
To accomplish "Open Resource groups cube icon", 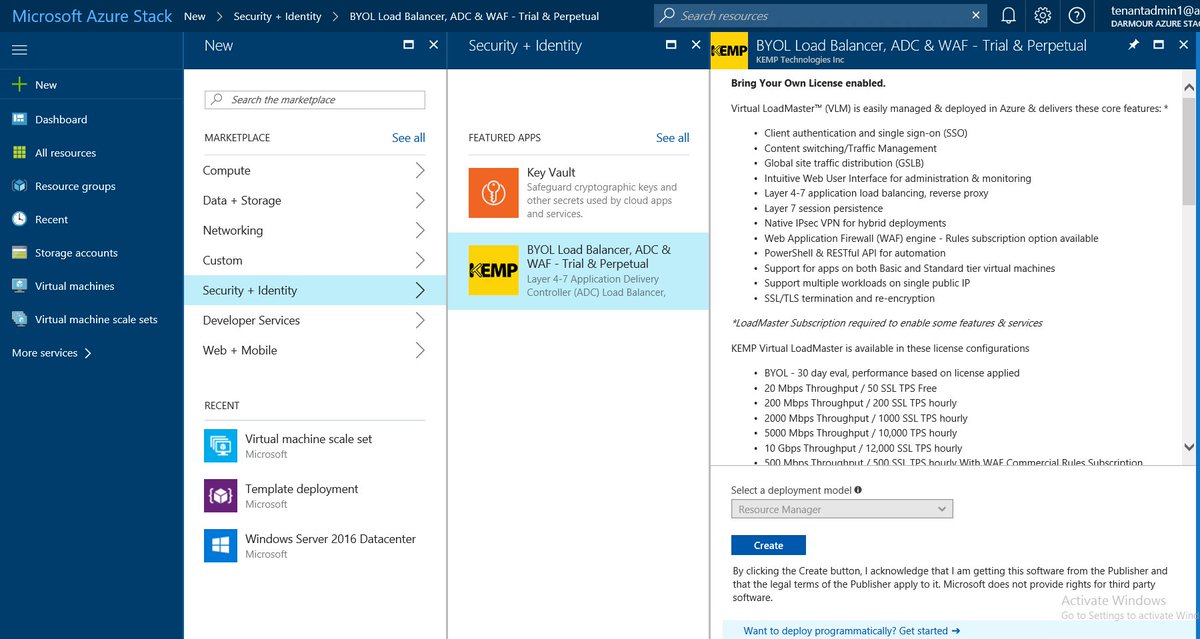I will point(19,186).
